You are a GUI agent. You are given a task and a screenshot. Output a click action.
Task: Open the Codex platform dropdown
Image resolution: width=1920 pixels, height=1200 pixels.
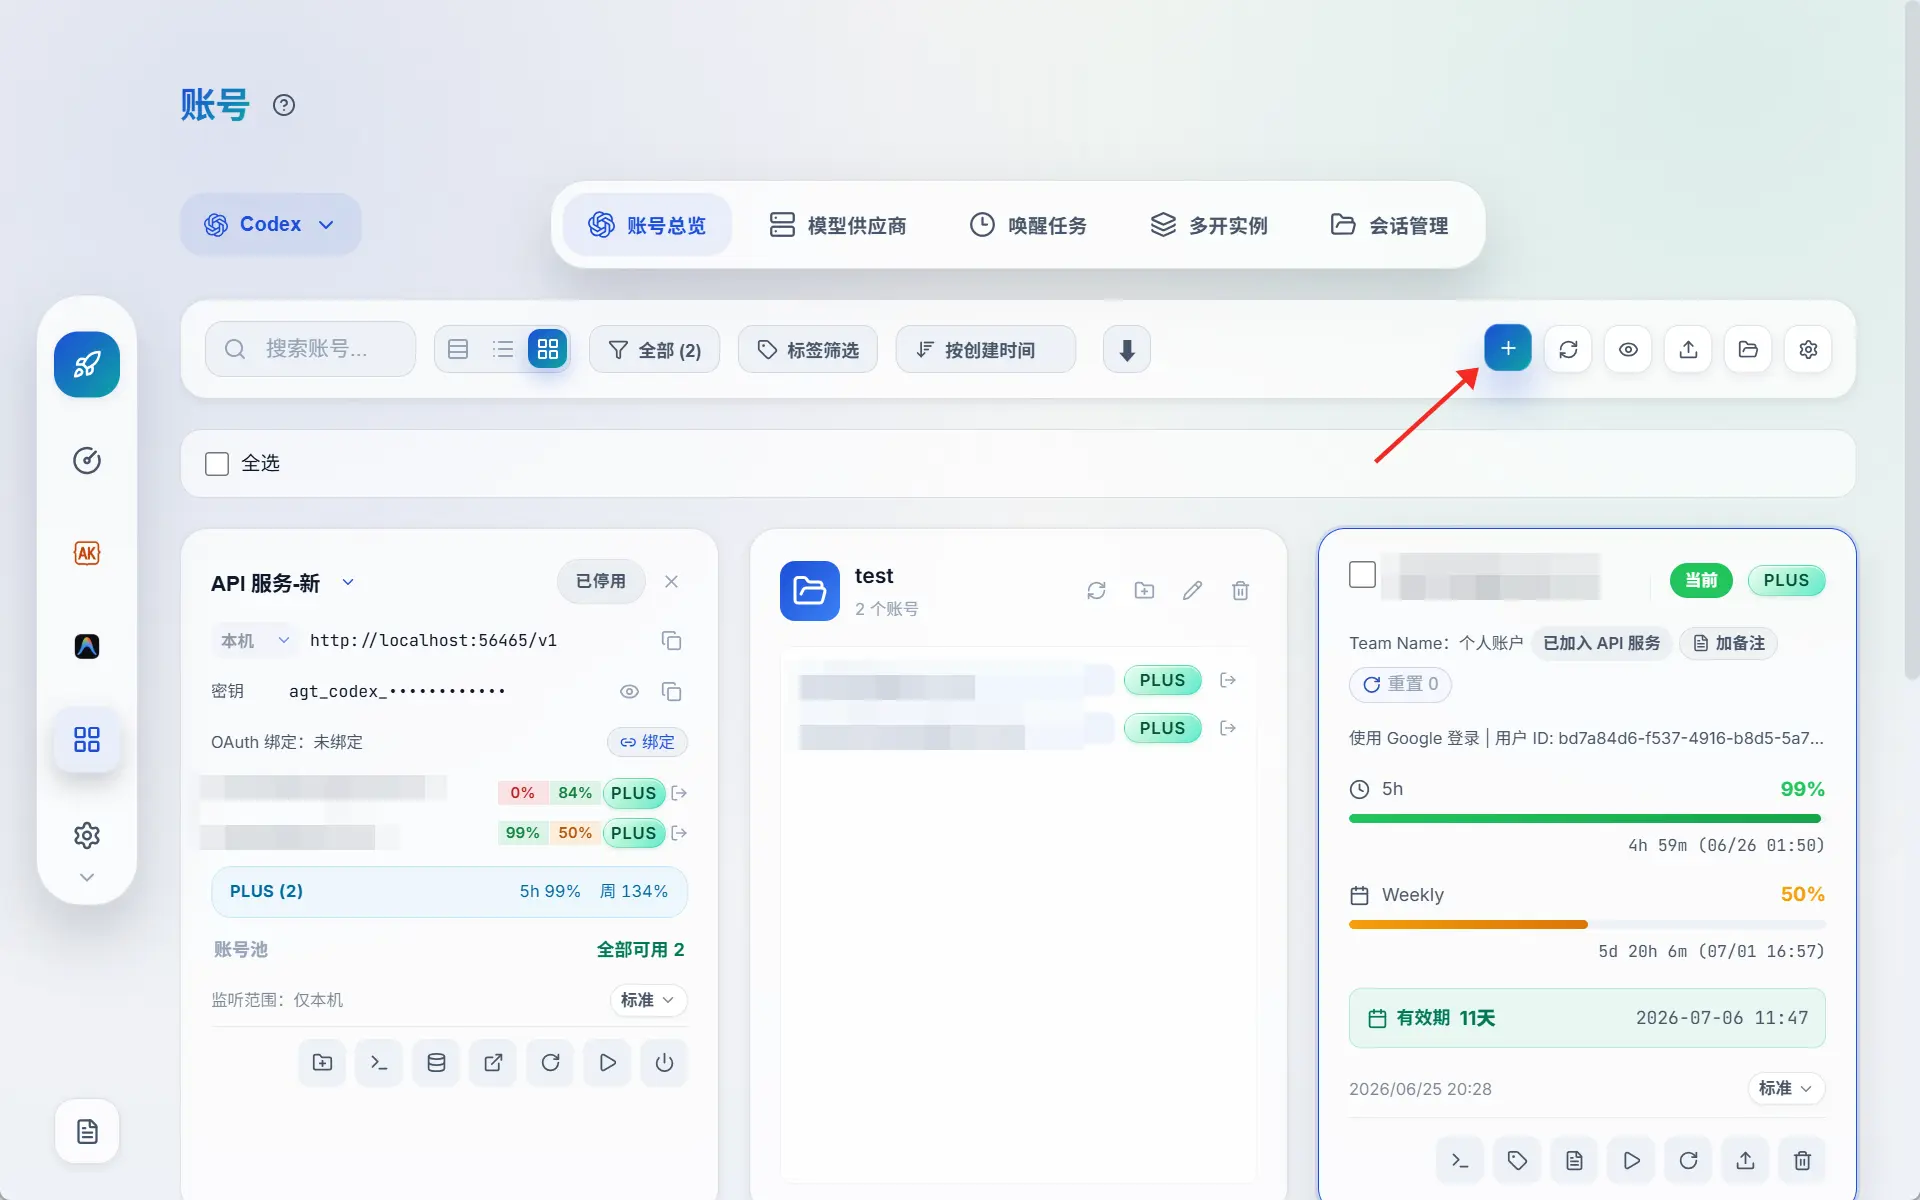click(270, 224)
